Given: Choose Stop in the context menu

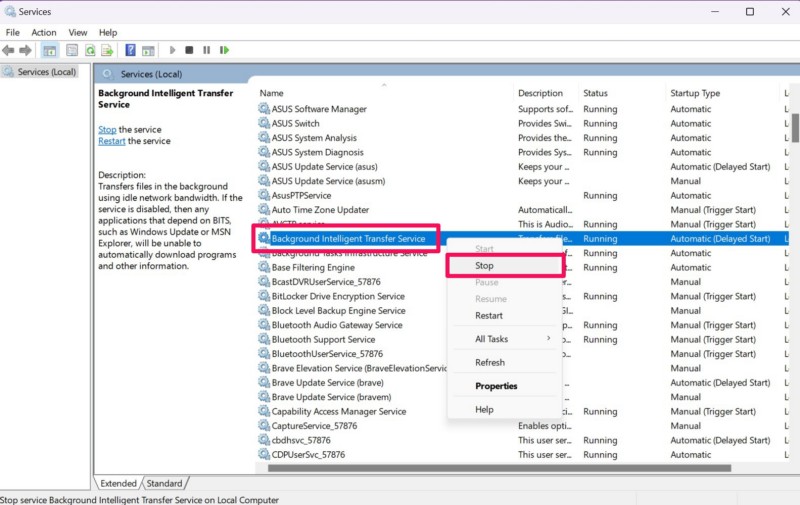Looking at the screenshot, I should [x=484, y=266].
